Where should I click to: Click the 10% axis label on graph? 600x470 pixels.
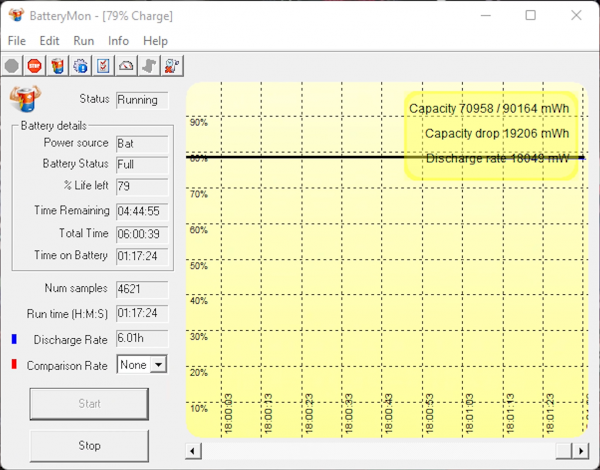[x=199, y=409]
